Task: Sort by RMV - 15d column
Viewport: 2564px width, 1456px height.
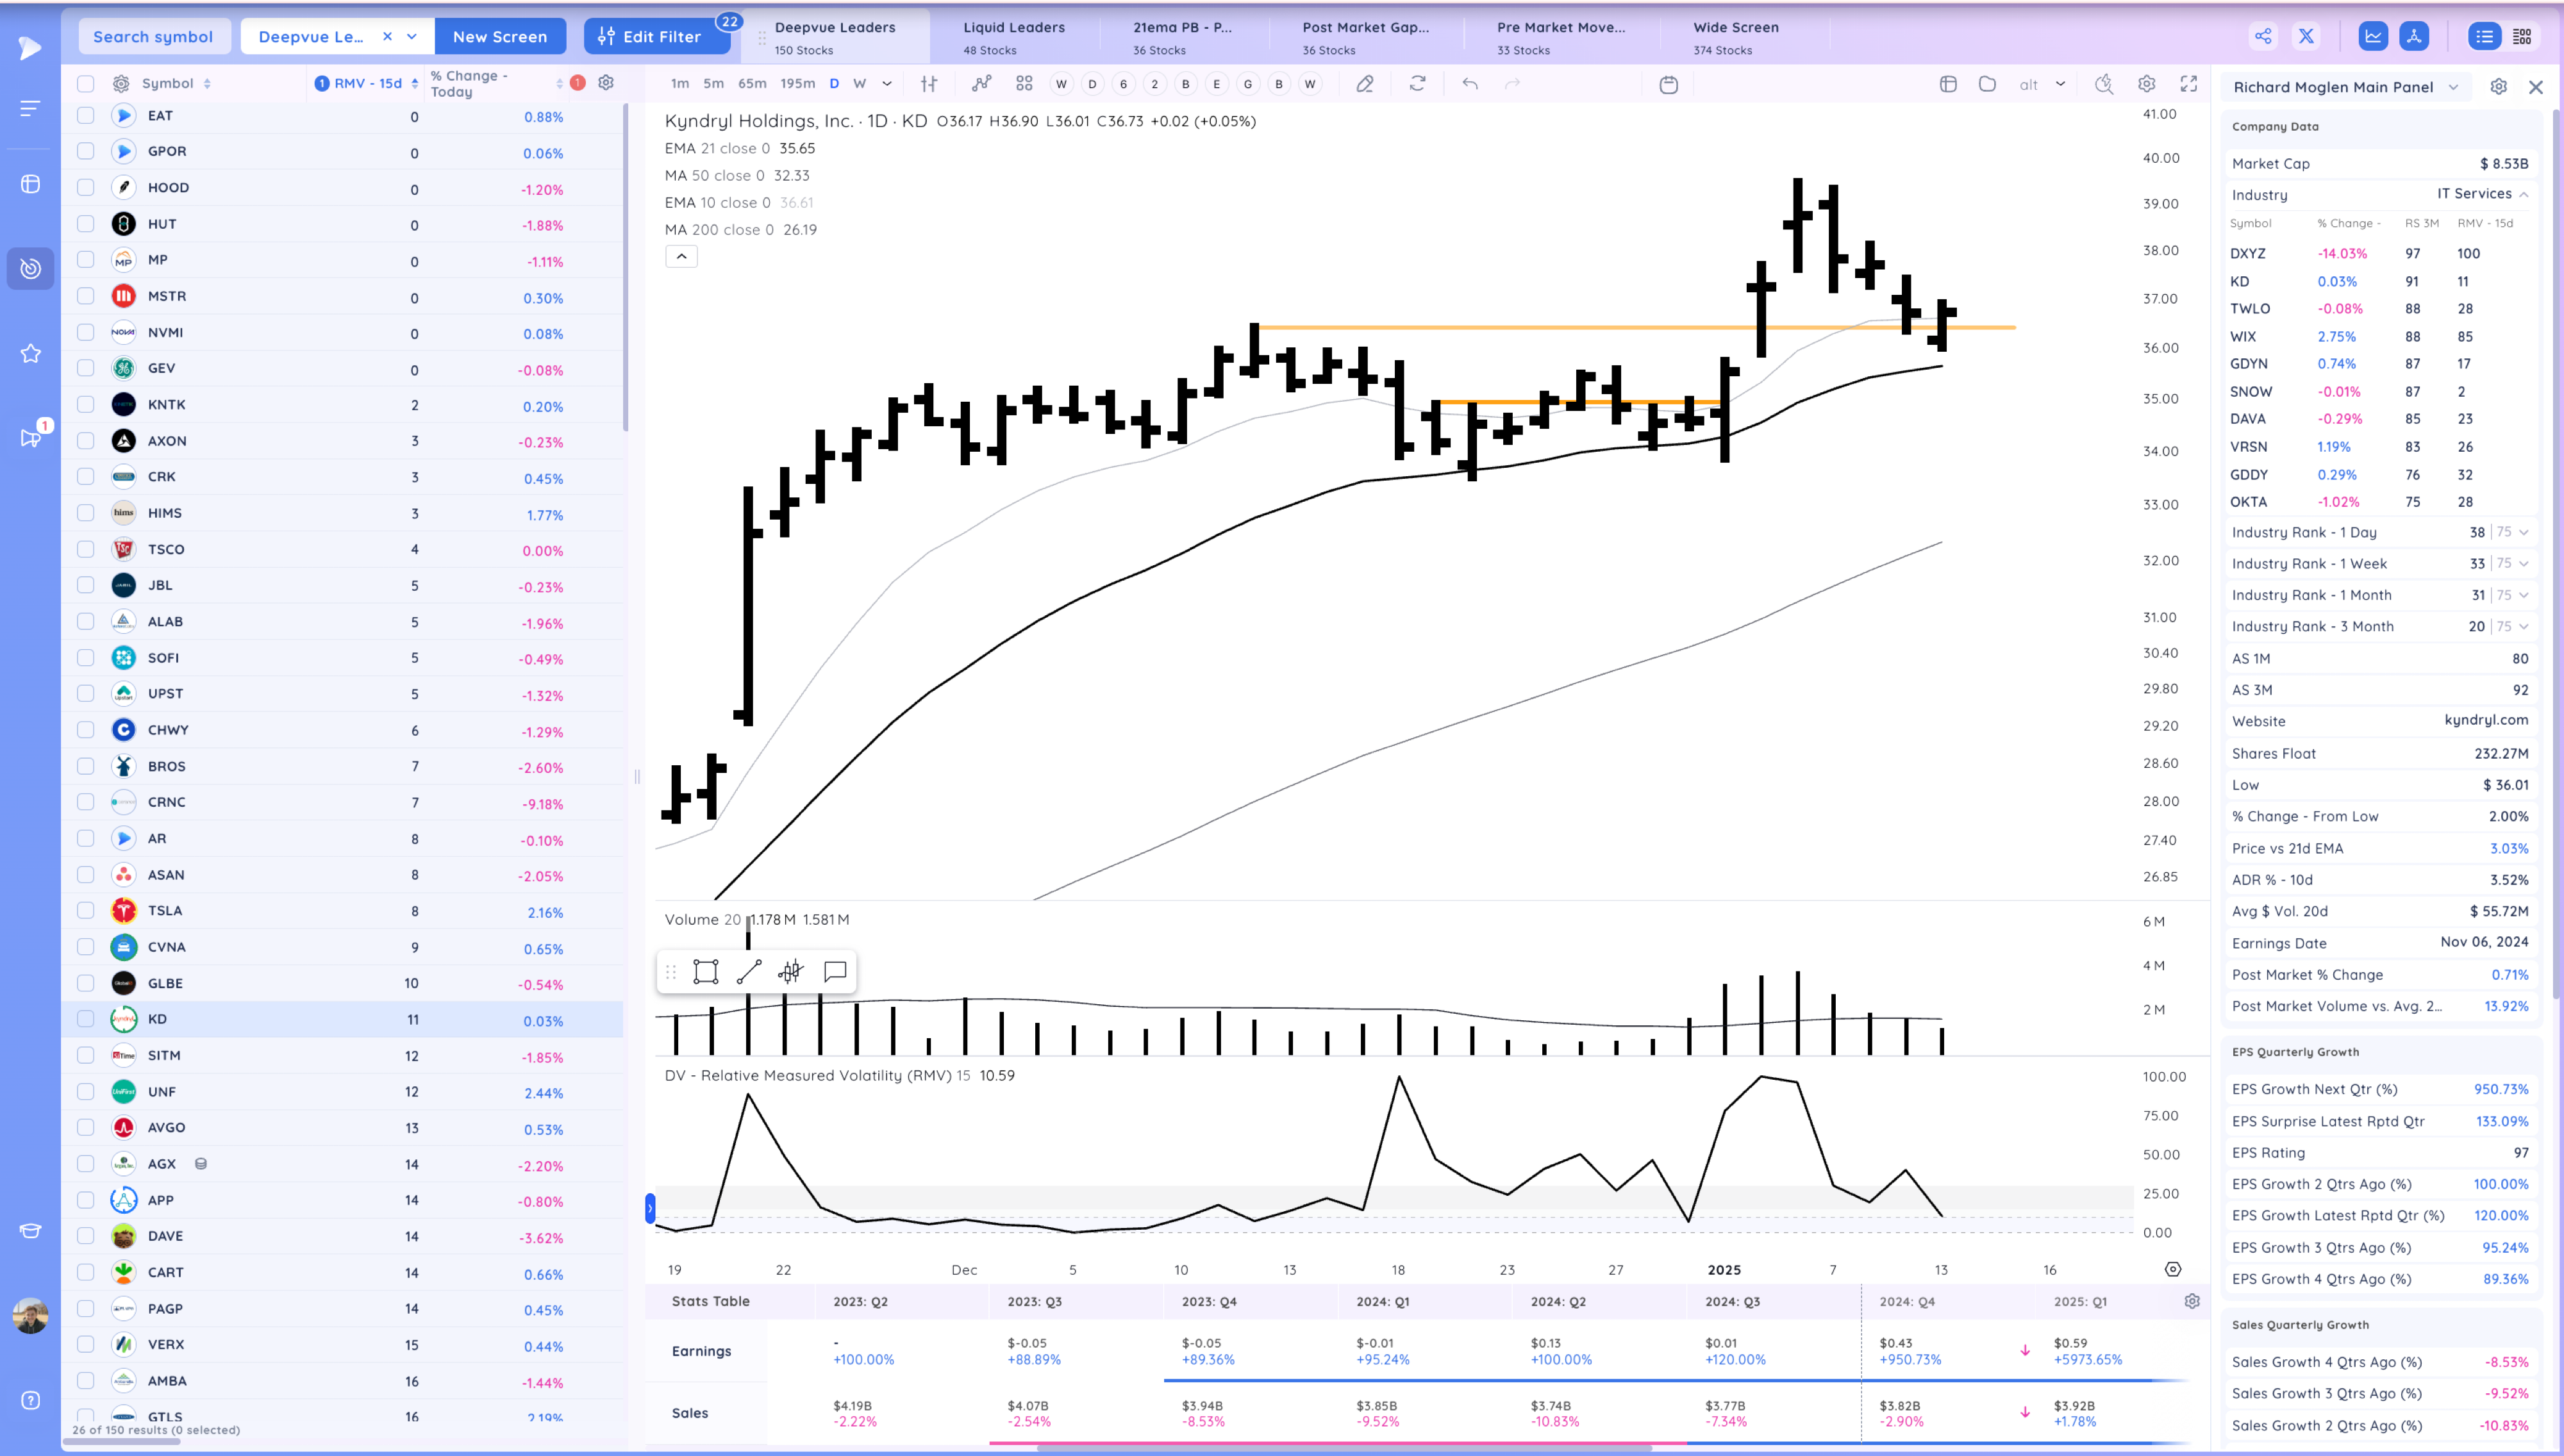Action: [366, 83]
